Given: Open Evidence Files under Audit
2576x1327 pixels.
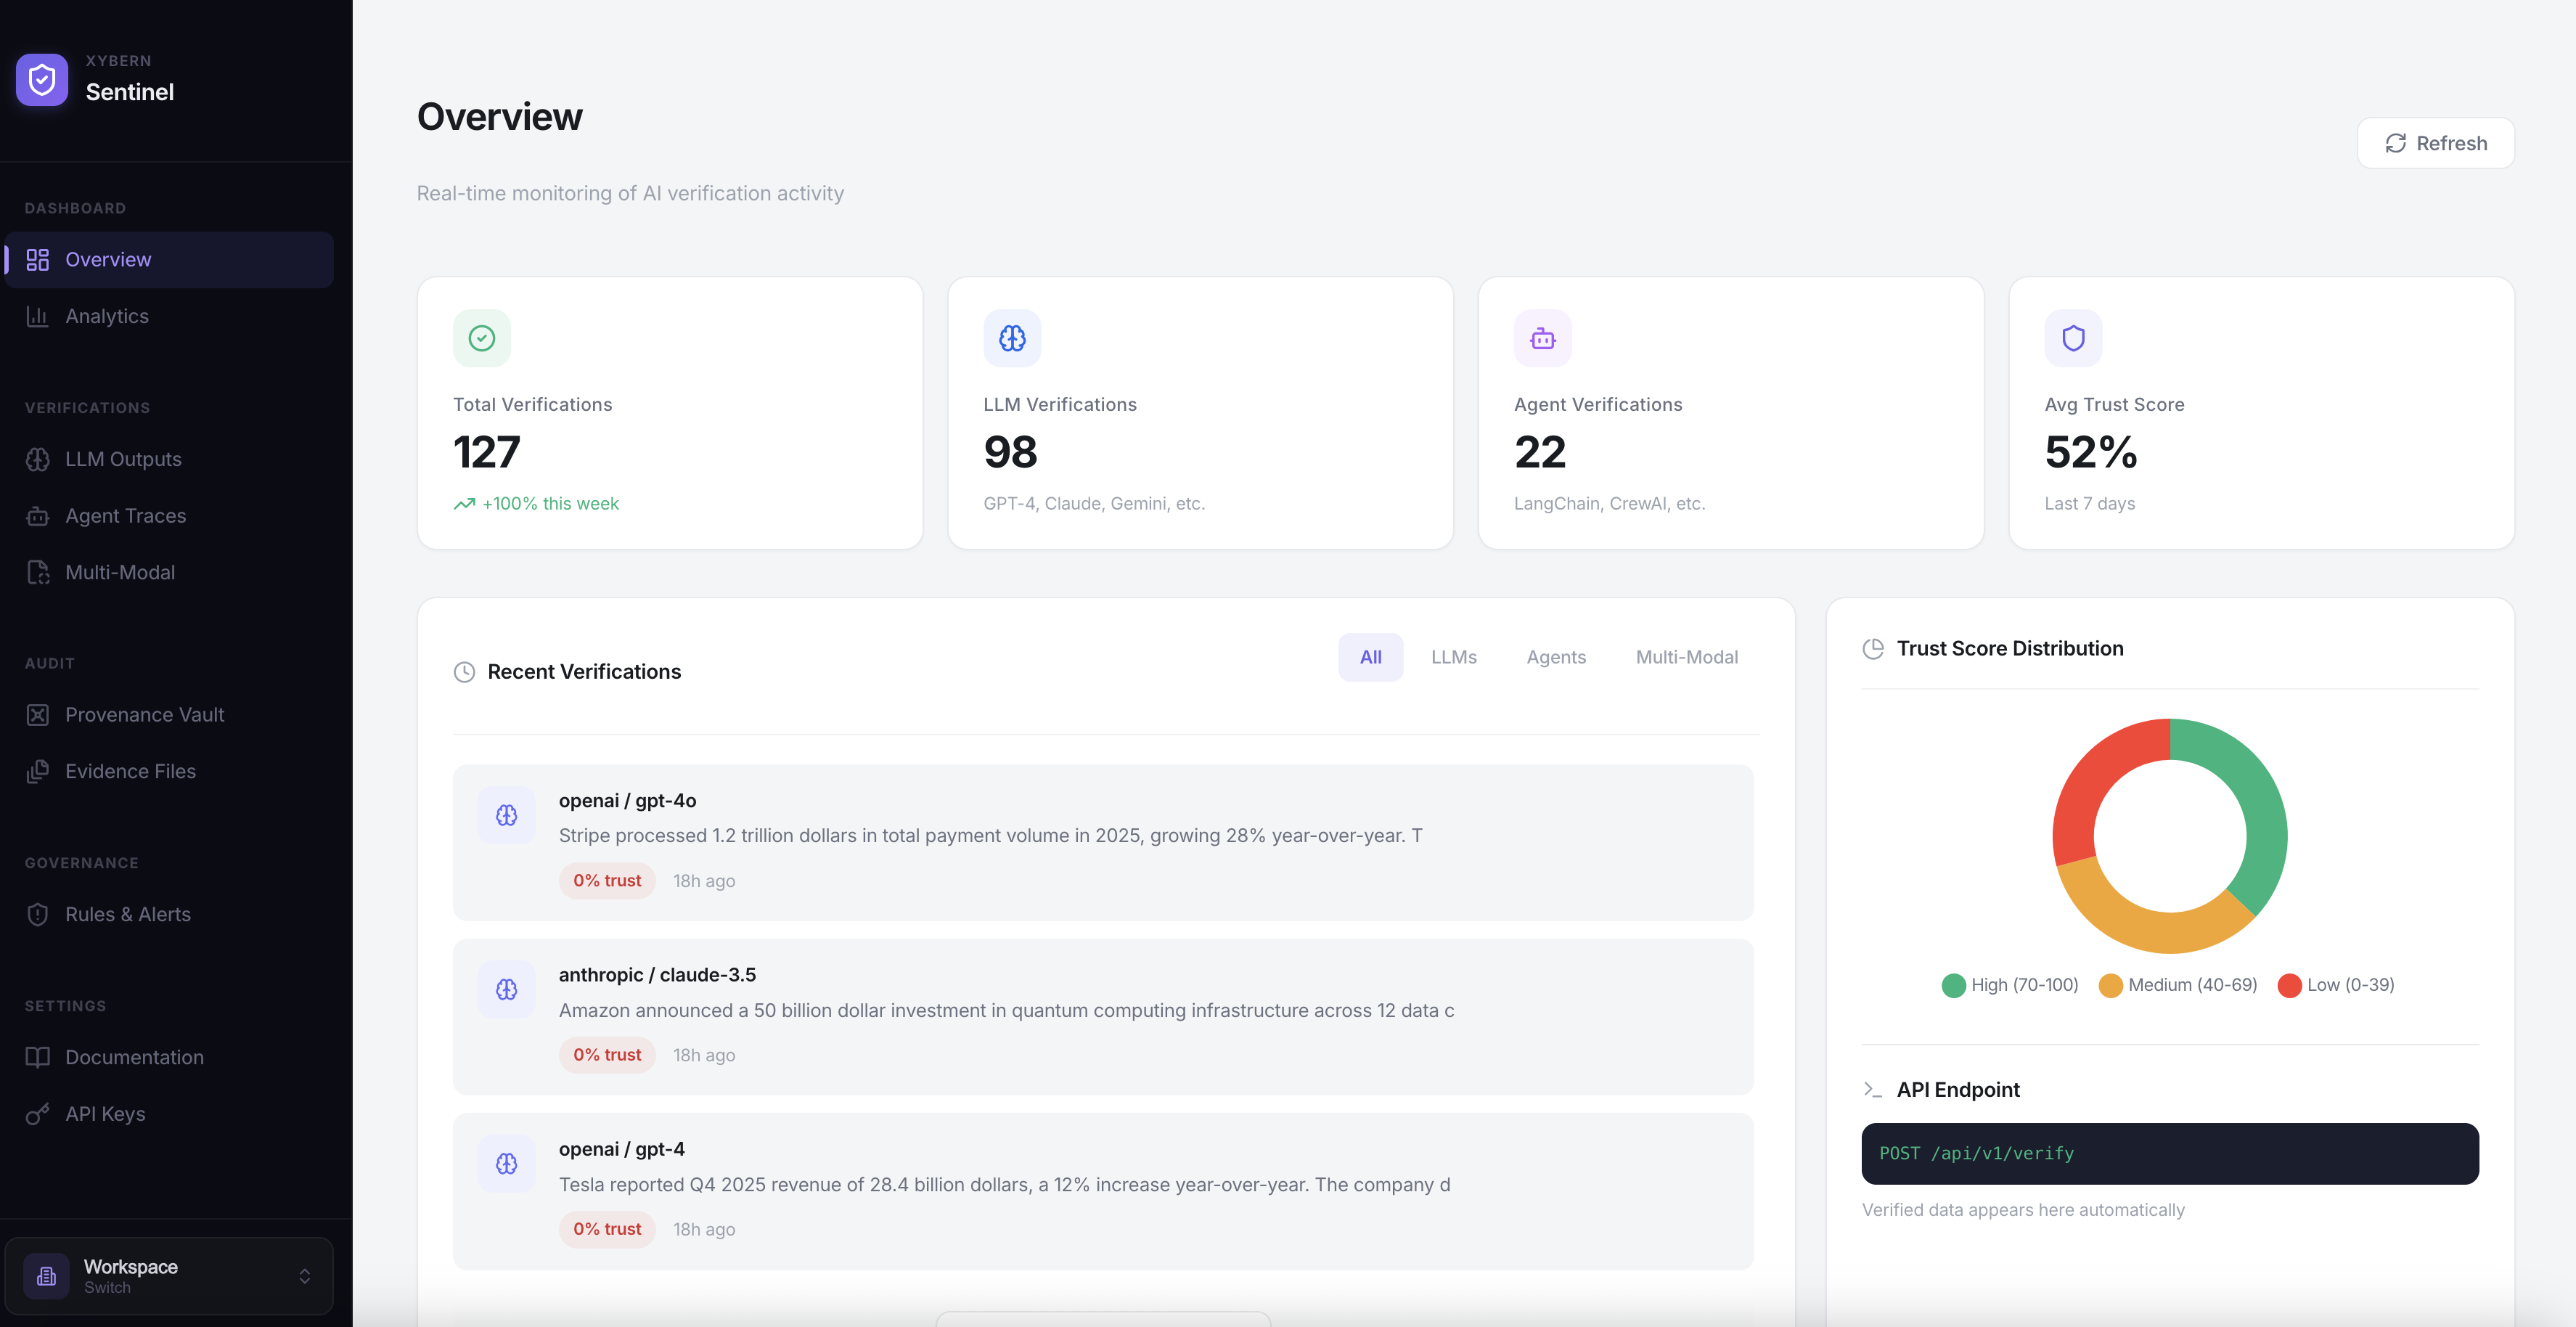Looking at the screenshot, I should (130, 771).
